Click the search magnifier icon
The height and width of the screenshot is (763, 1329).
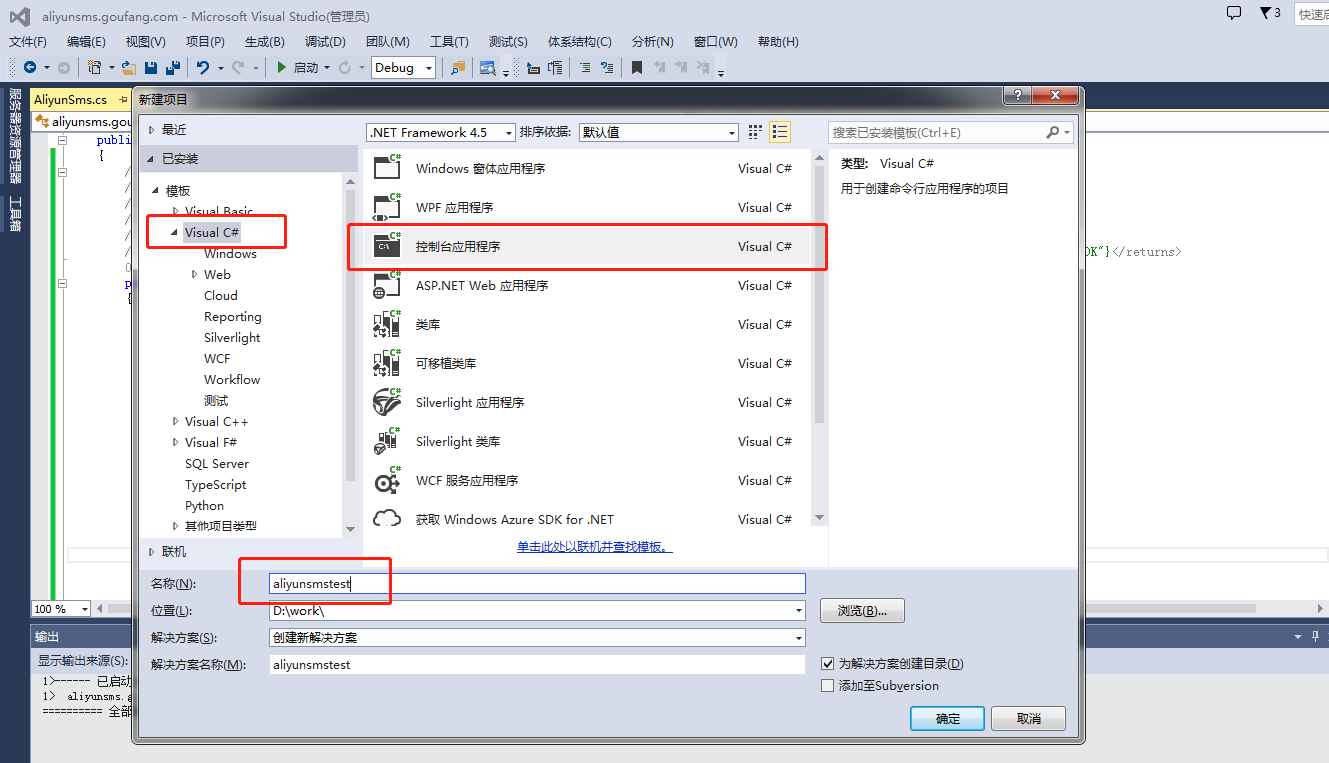coord(1053,132)
